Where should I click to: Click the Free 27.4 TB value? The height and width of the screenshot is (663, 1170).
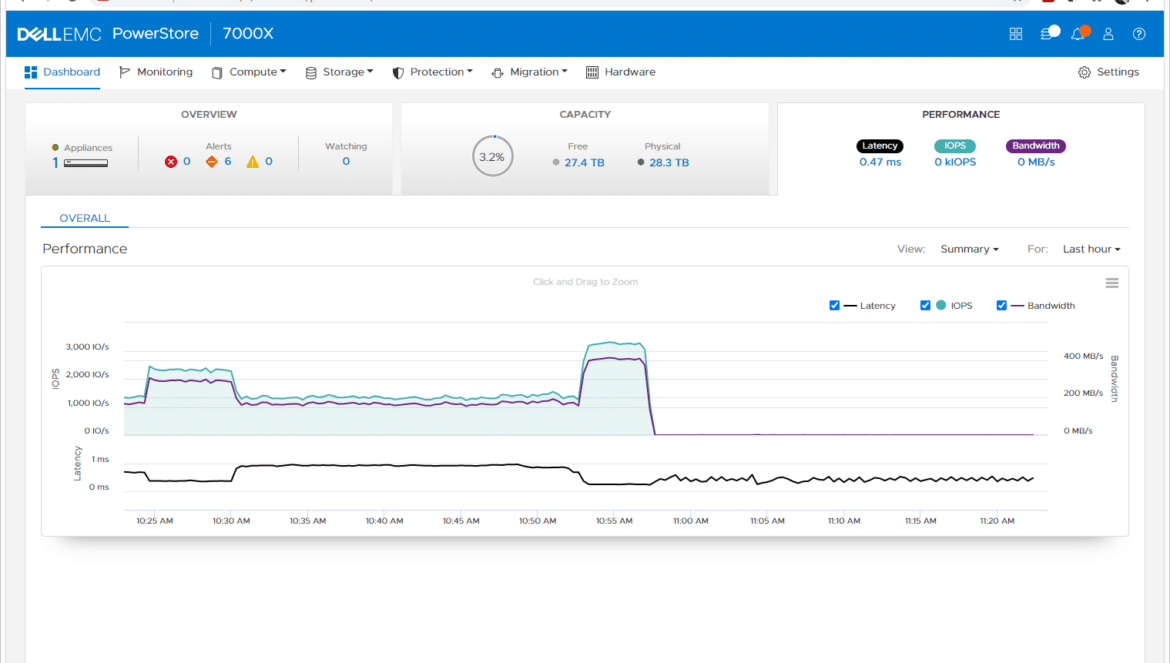click(x=584, y=163)
